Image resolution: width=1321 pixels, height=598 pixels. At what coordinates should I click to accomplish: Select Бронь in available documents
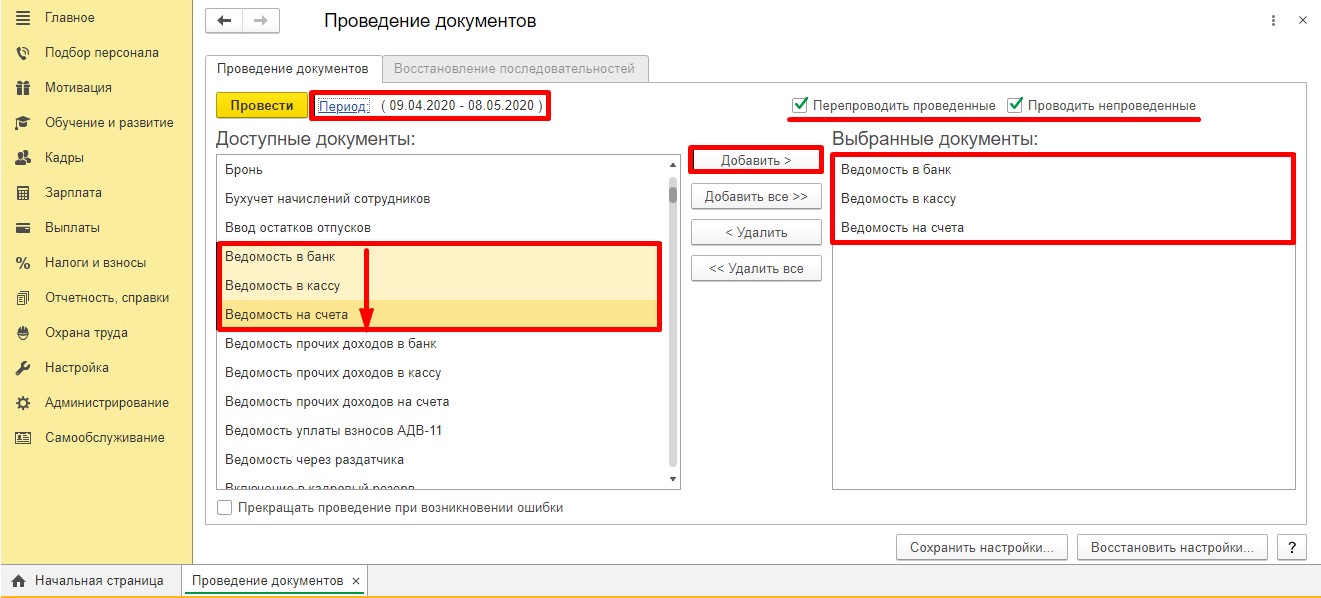click(x=441, y=170)
